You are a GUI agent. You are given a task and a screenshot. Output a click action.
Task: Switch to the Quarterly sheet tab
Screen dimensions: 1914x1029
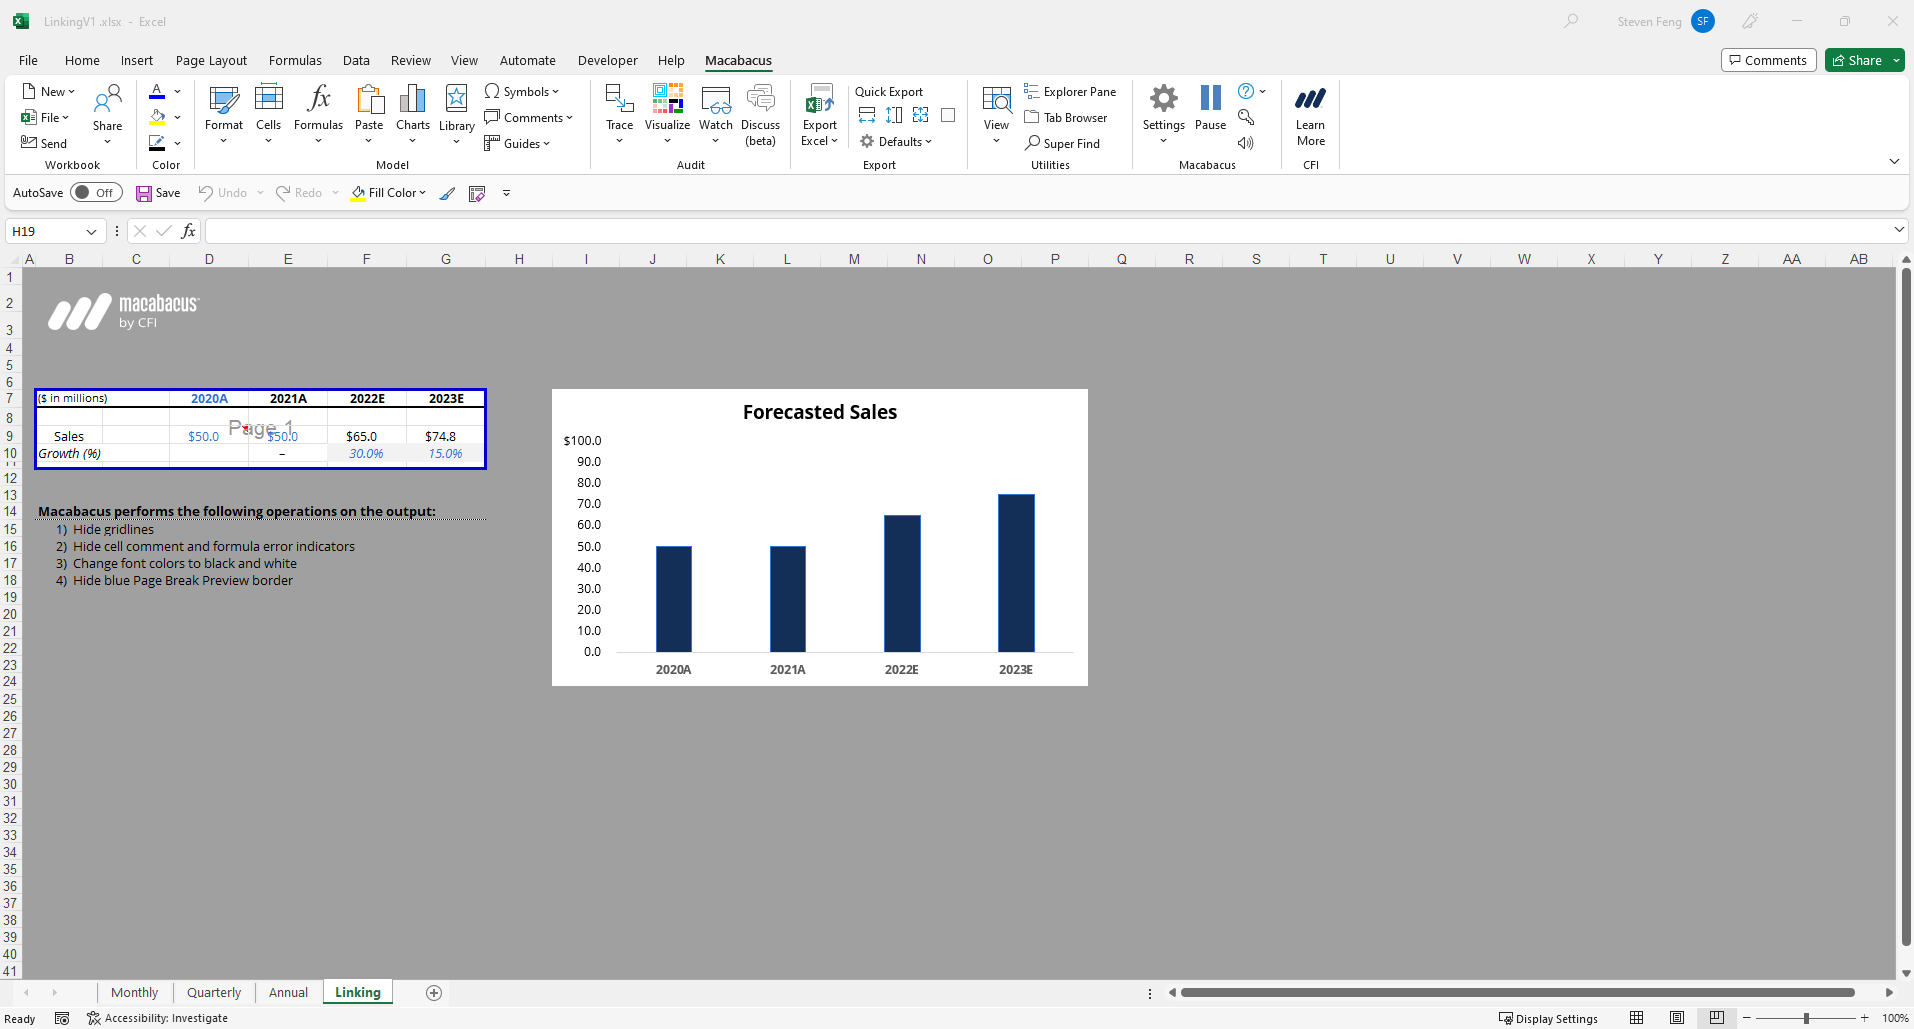point(214,992)
